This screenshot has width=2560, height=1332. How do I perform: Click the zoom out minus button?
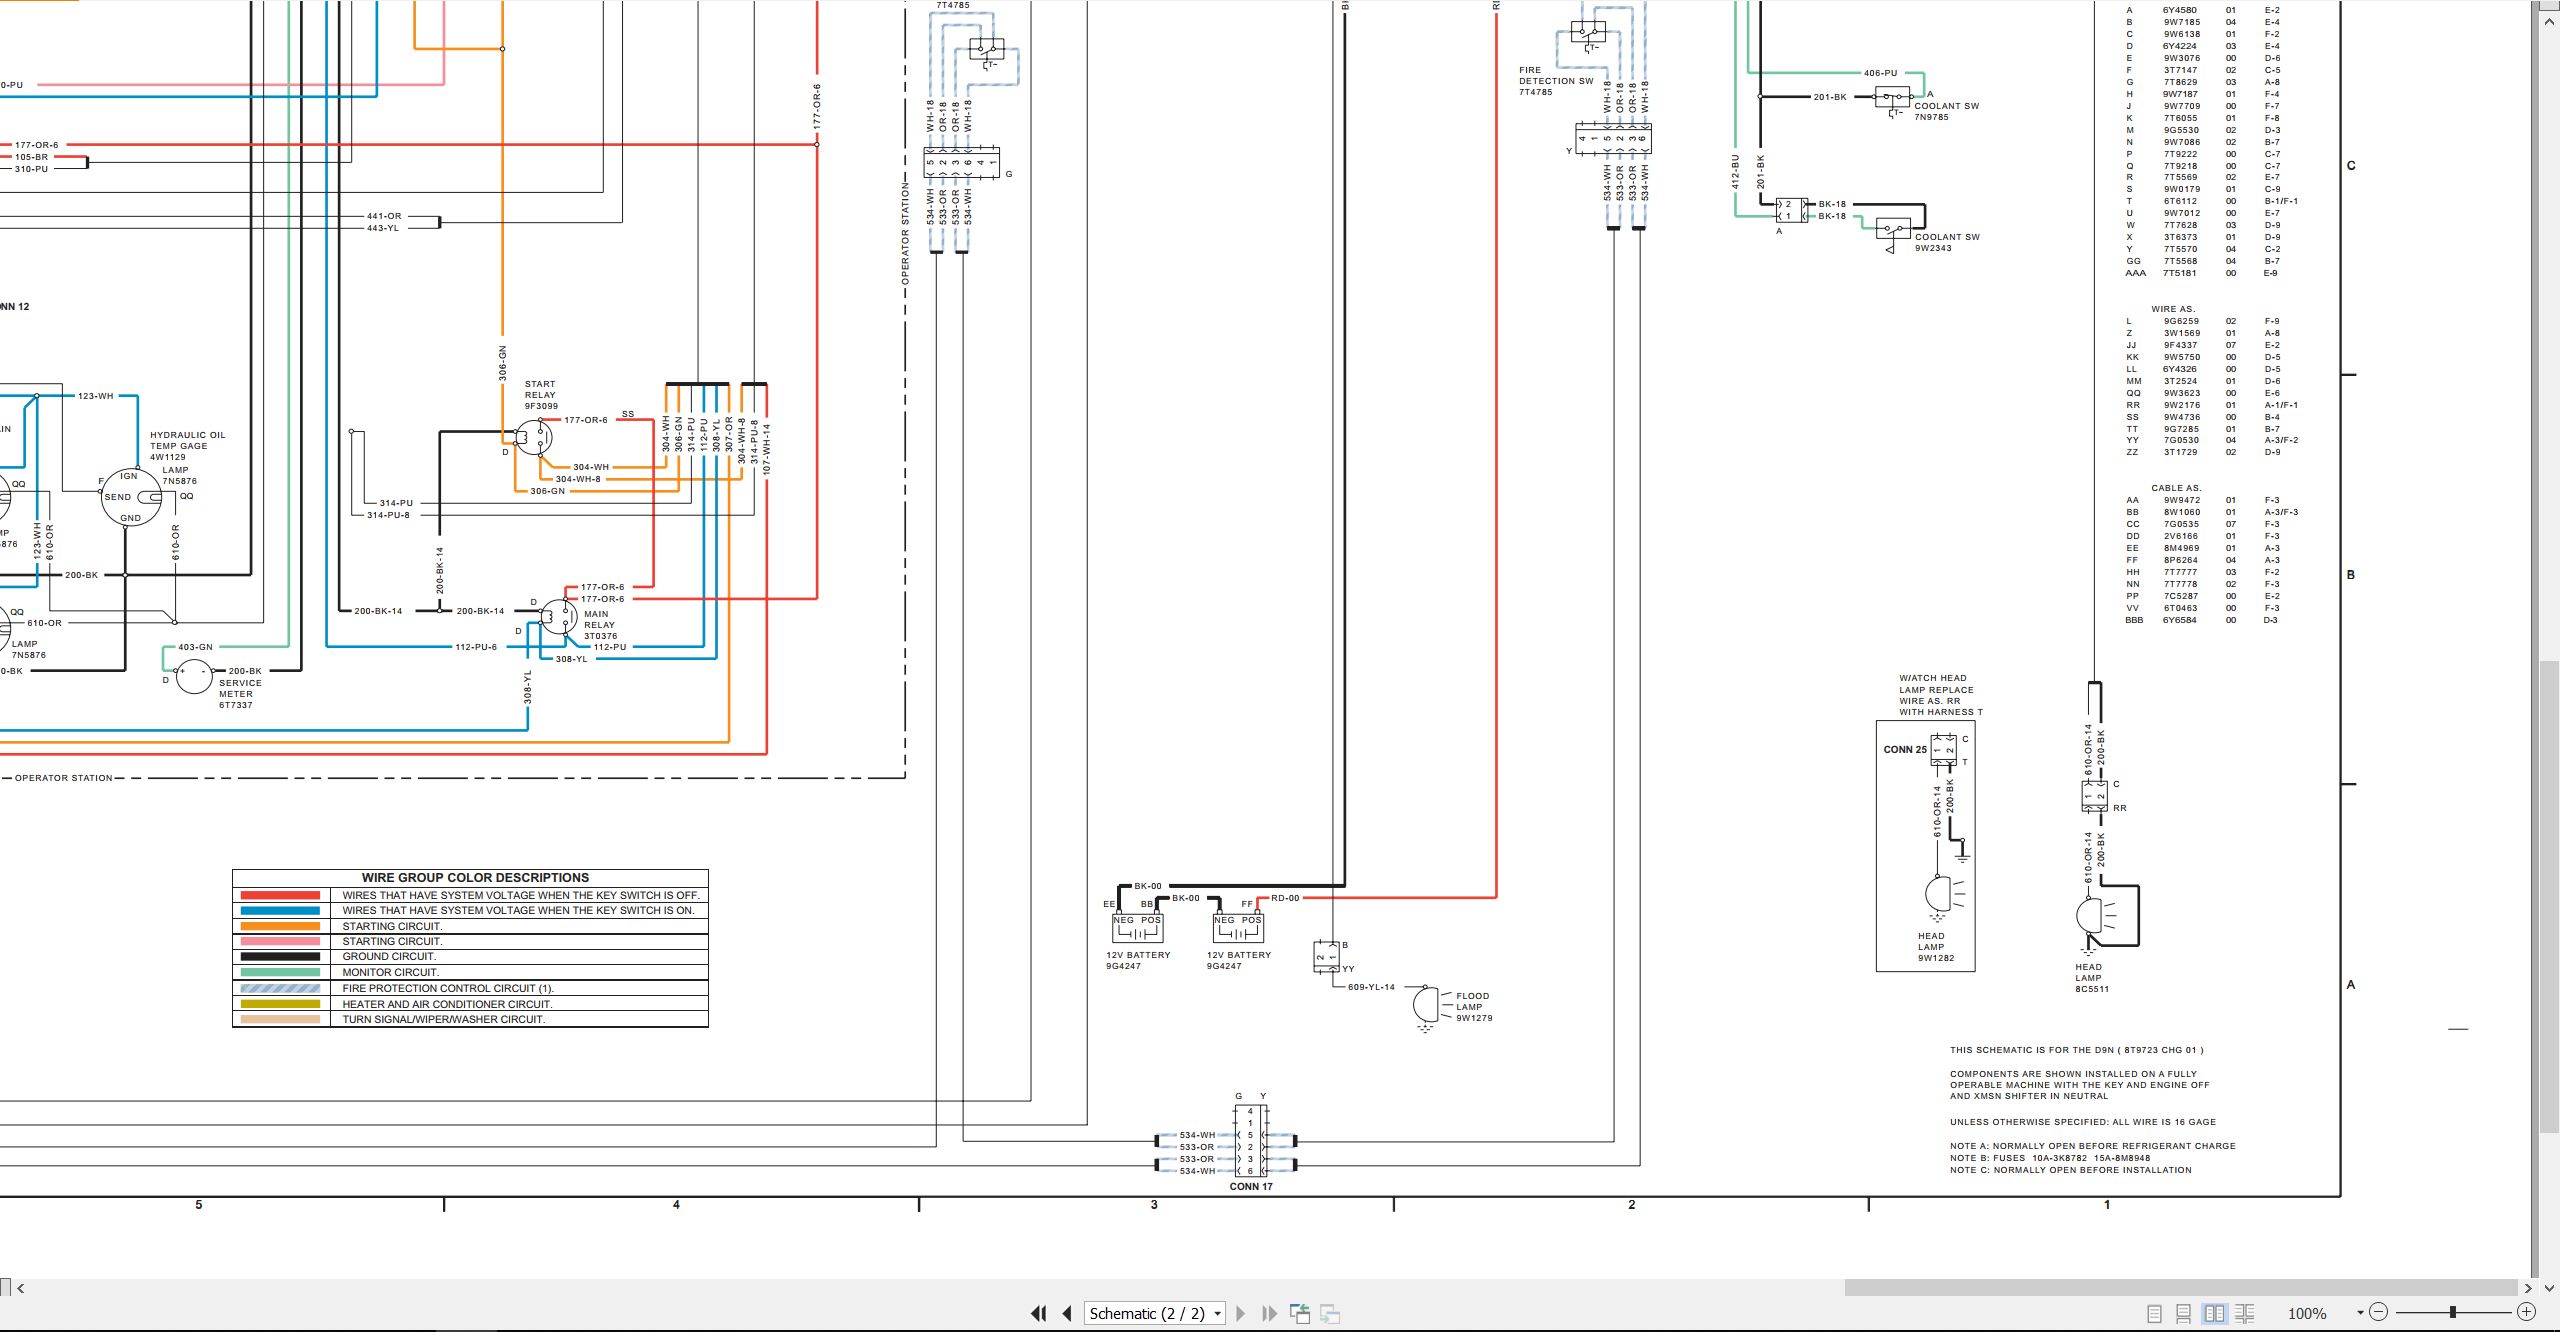2379,1312
